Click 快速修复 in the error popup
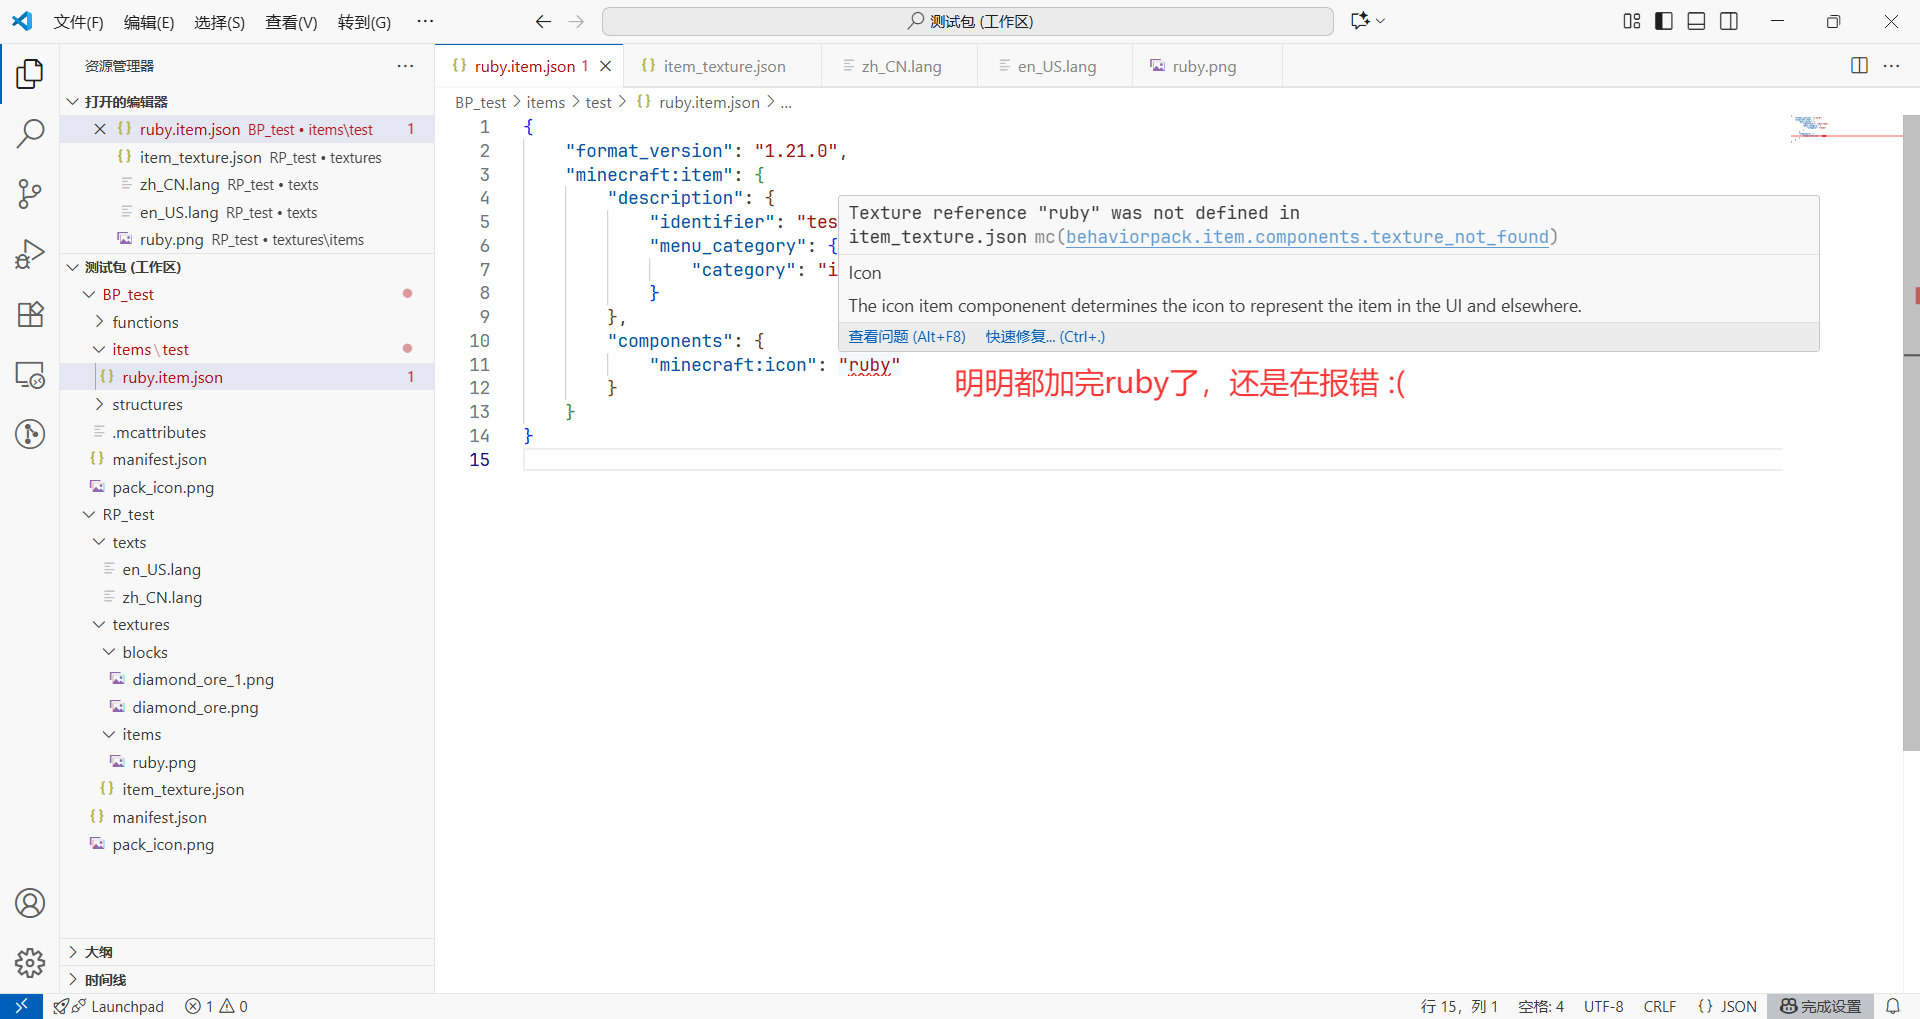The height and width of the screenshot is (1019, 1920). click(x=1044, y=337)
